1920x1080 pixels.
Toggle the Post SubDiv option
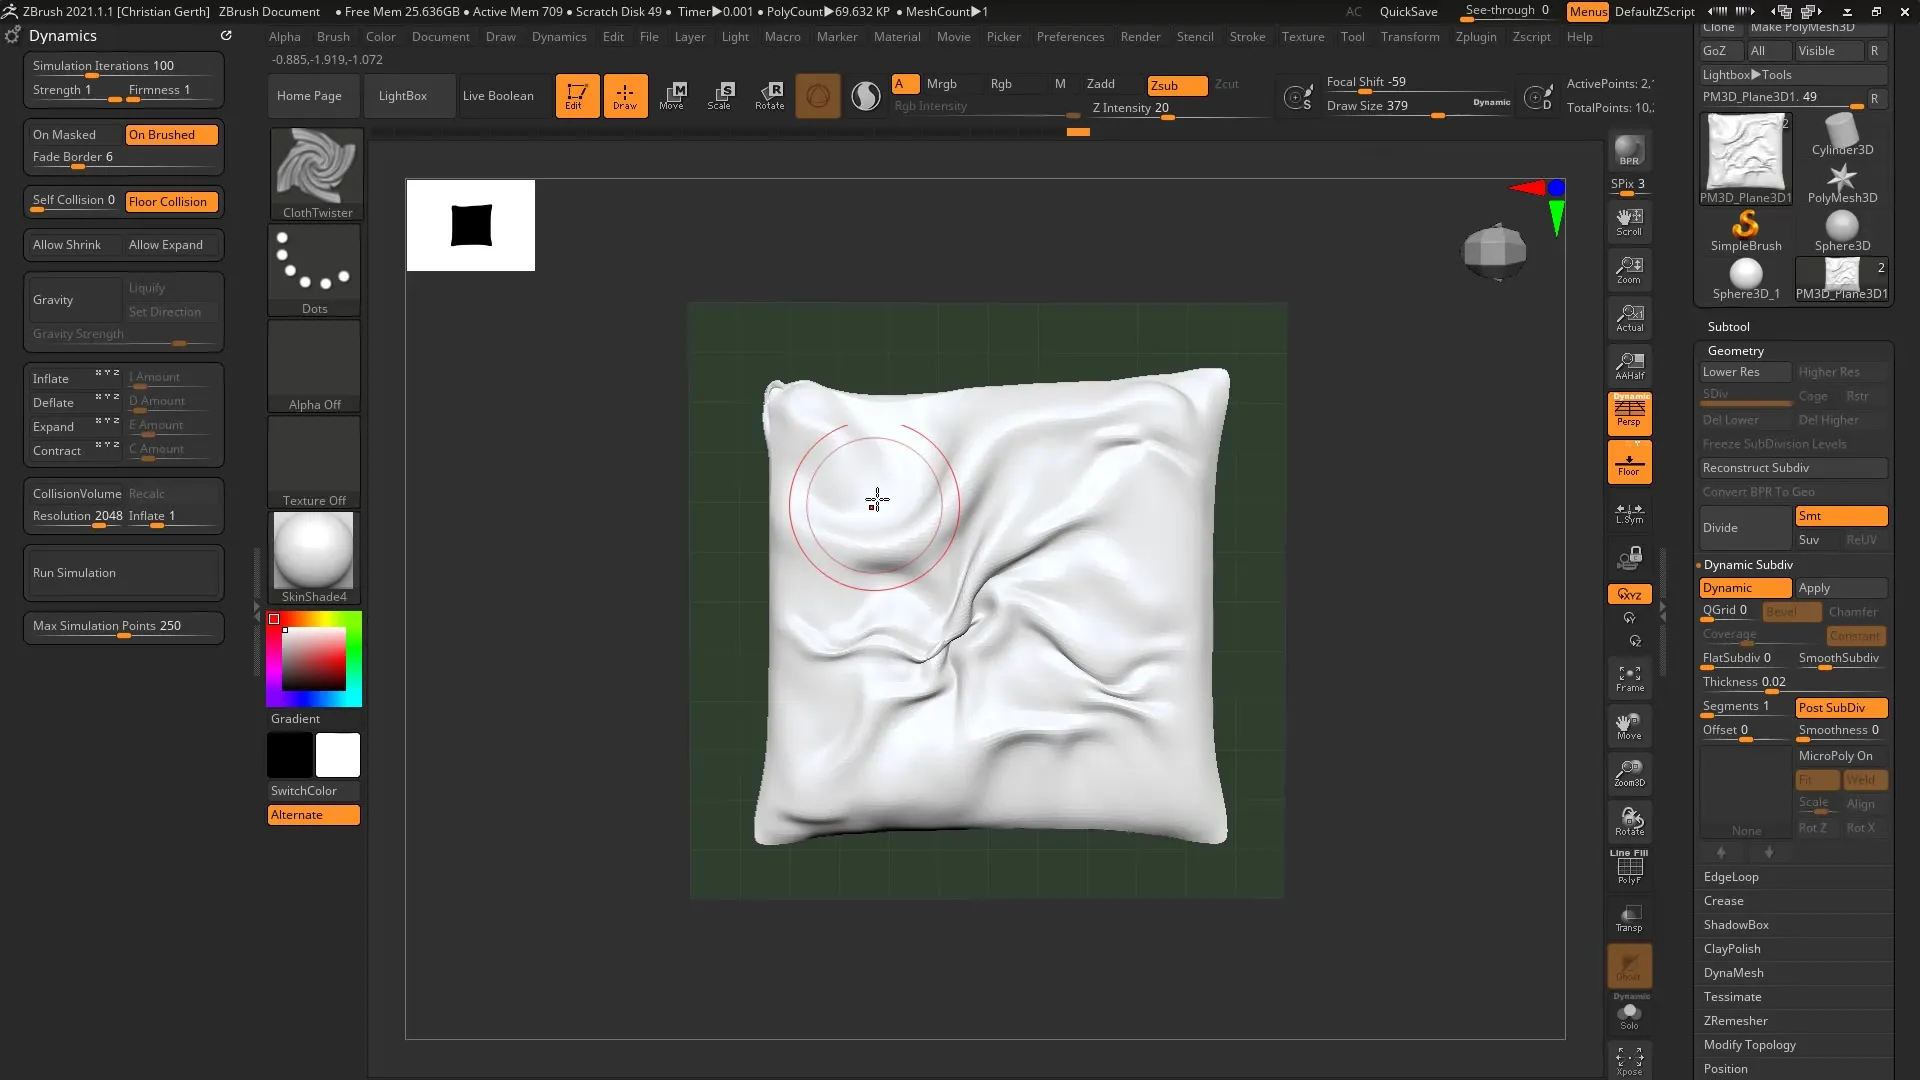click(1841, 708)
